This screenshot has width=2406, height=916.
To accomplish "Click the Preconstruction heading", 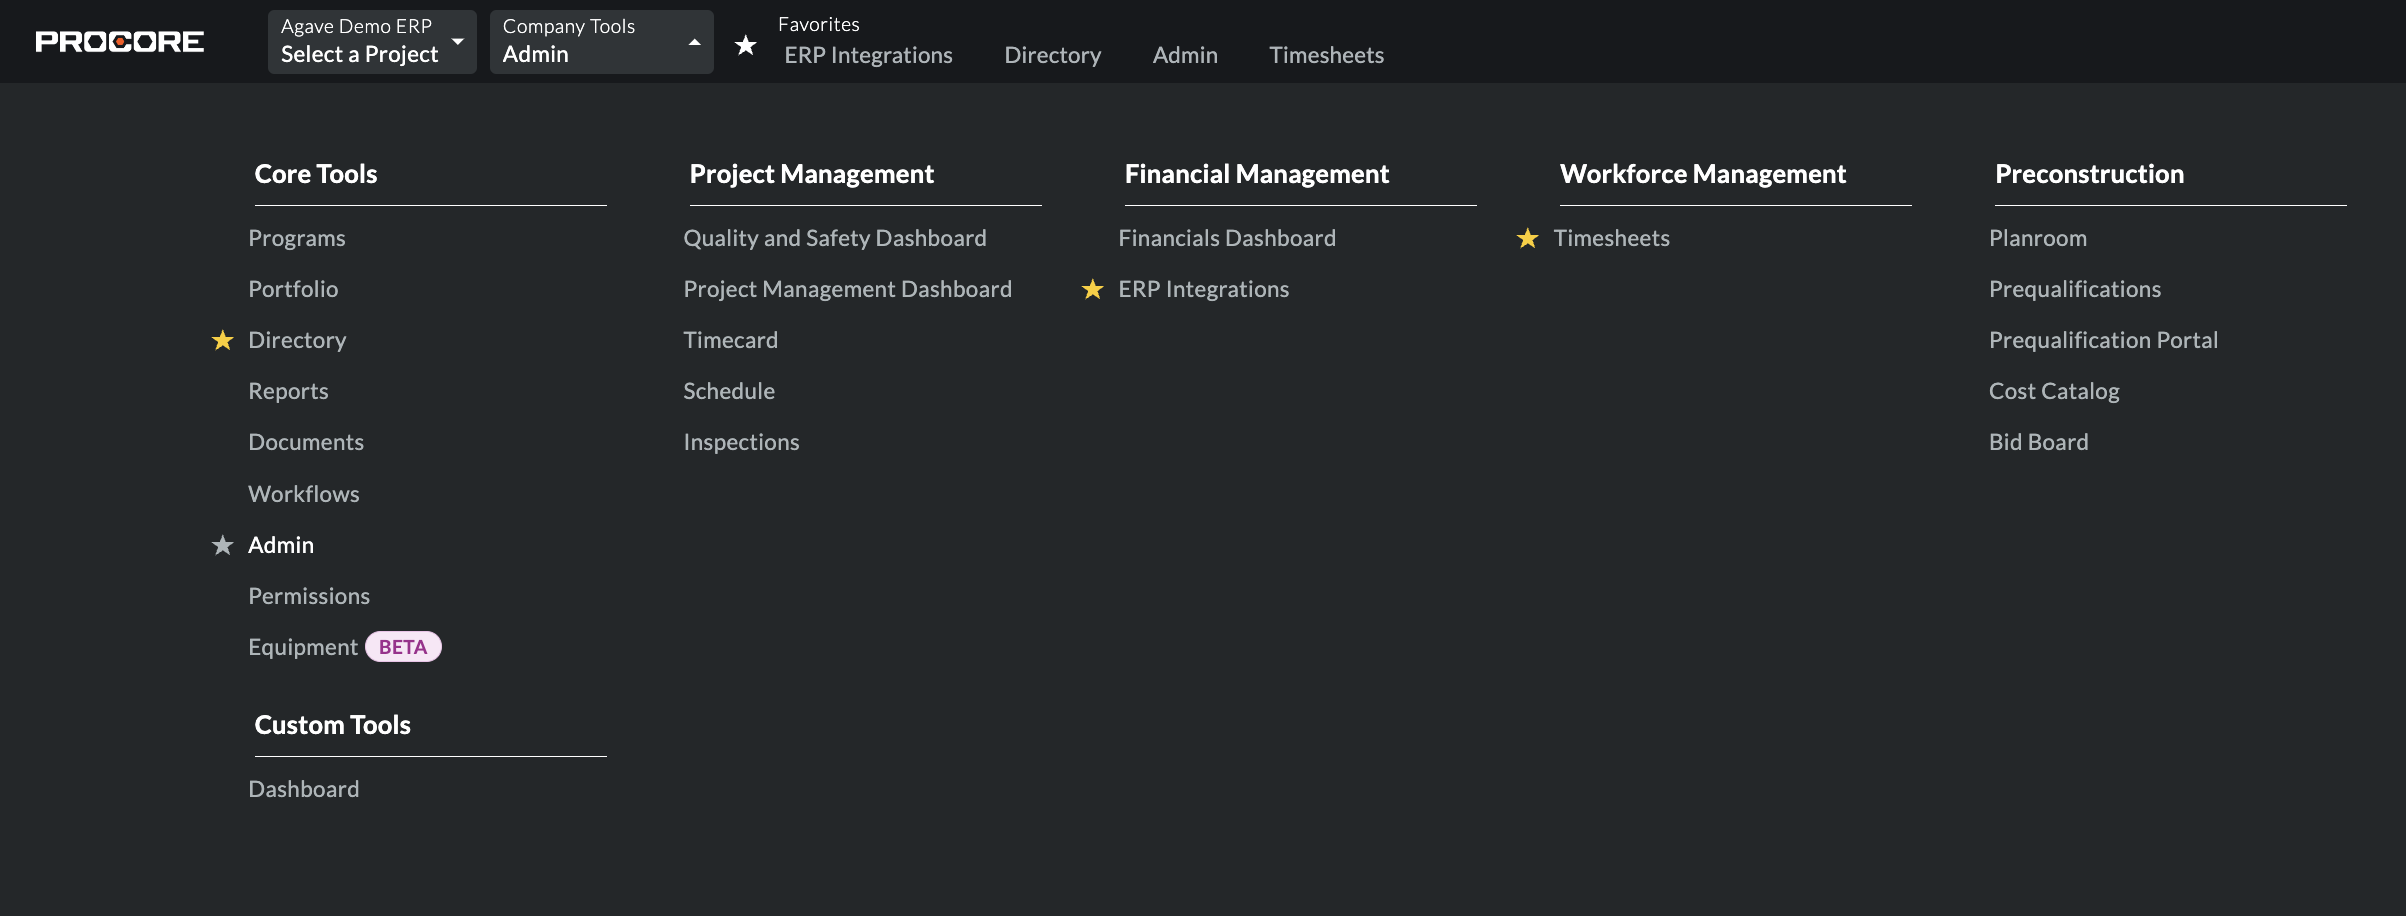I will click(2090, 174).
